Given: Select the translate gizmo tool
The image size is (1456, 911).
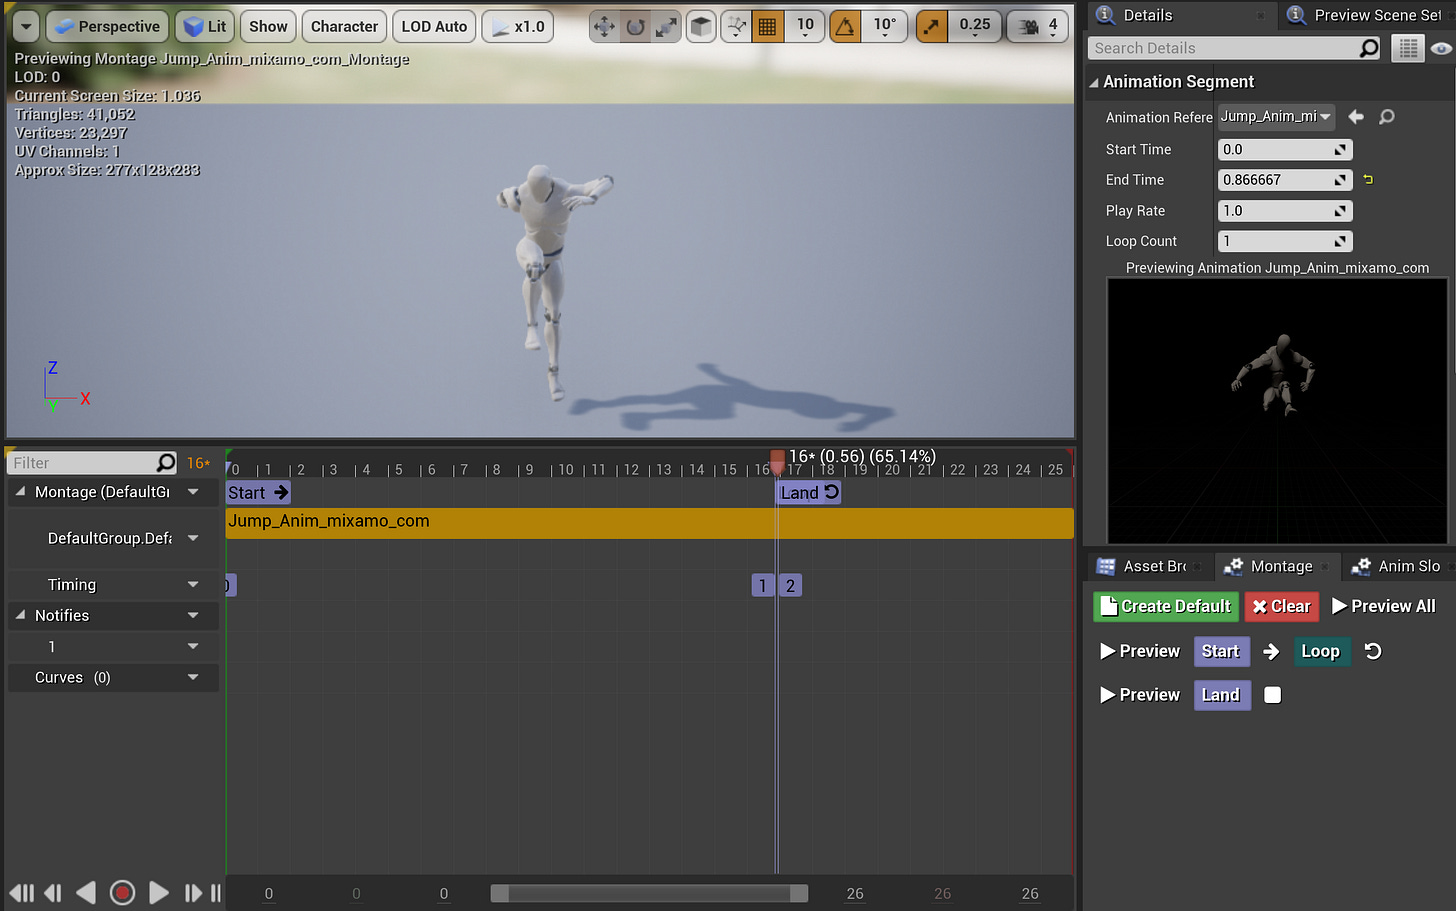Looking at the screenshot, I should (x=604, y=27).
